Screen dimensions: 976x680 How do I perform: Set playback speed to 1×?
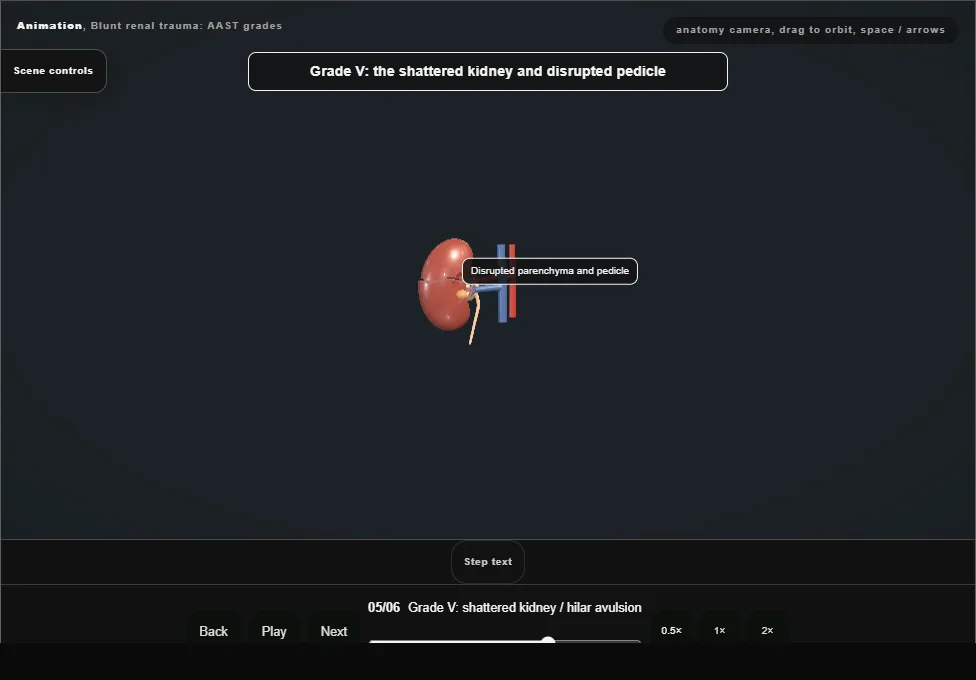pos(720,630)
